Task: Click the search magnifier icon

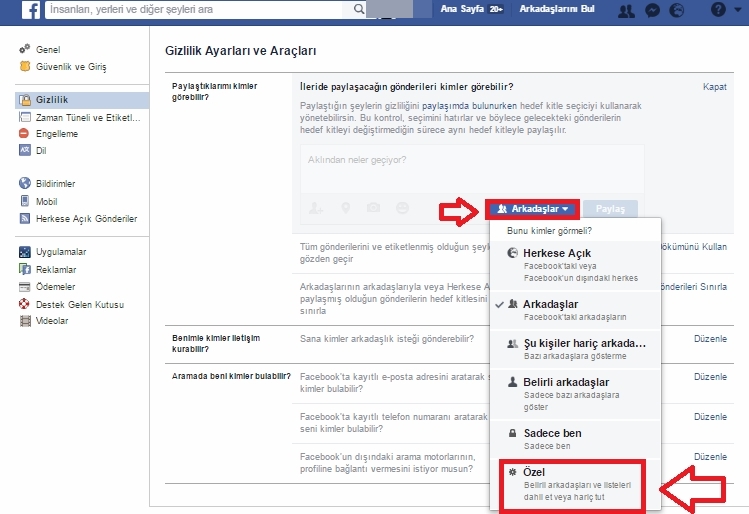Action: click(x=359, y=9)
